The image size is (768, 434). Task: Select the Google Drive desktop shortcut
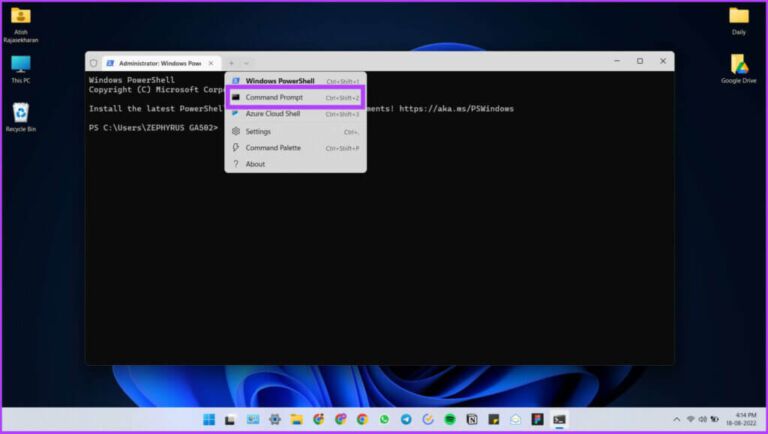tap(739, 69)
